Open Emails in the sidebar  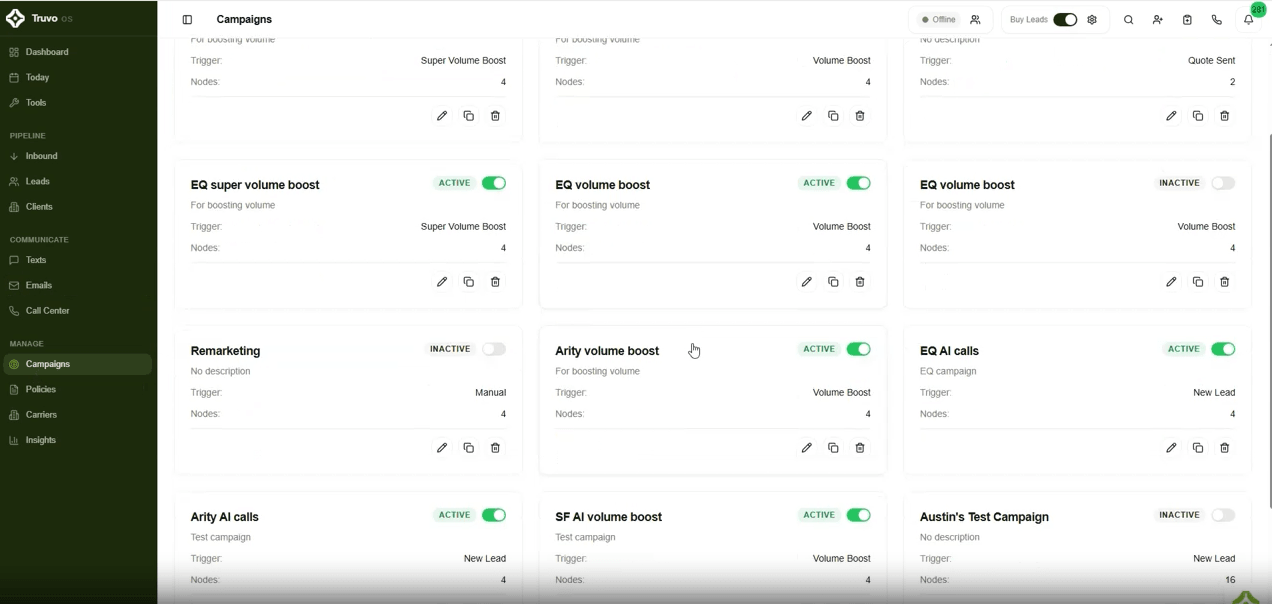coord(77,285)
